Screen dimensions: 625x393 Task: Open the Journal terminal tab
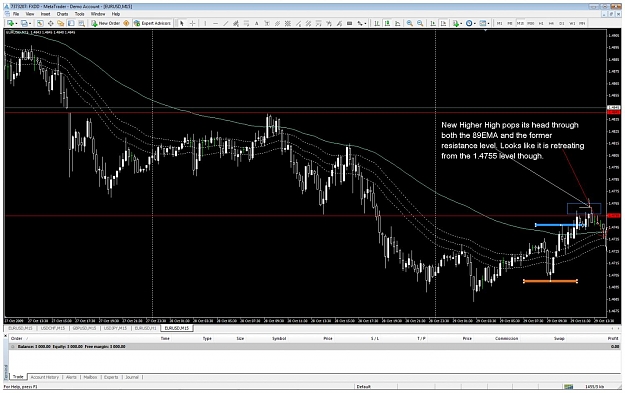tap(132, 377)
